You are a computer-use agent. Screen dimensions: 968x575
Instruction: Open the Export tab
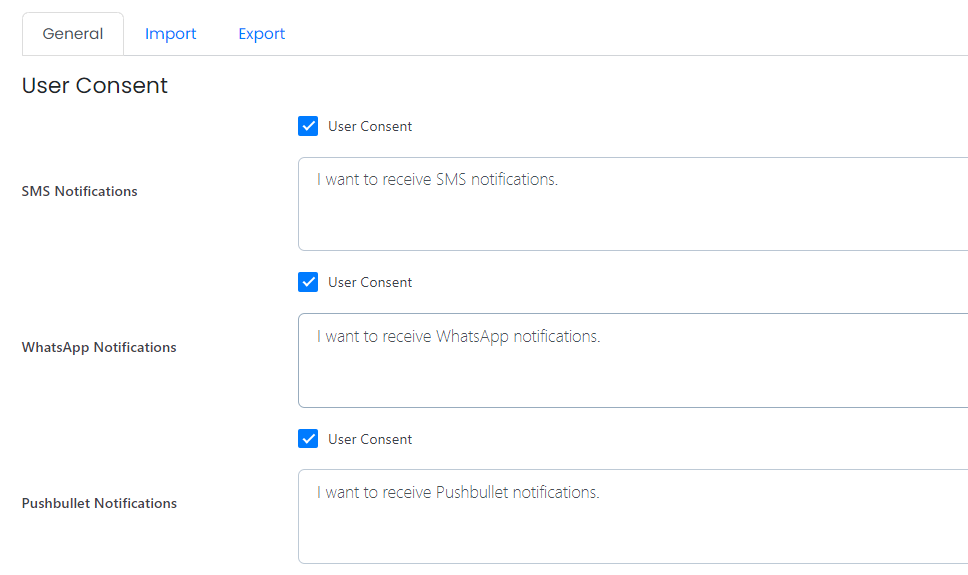click(262, 34)
